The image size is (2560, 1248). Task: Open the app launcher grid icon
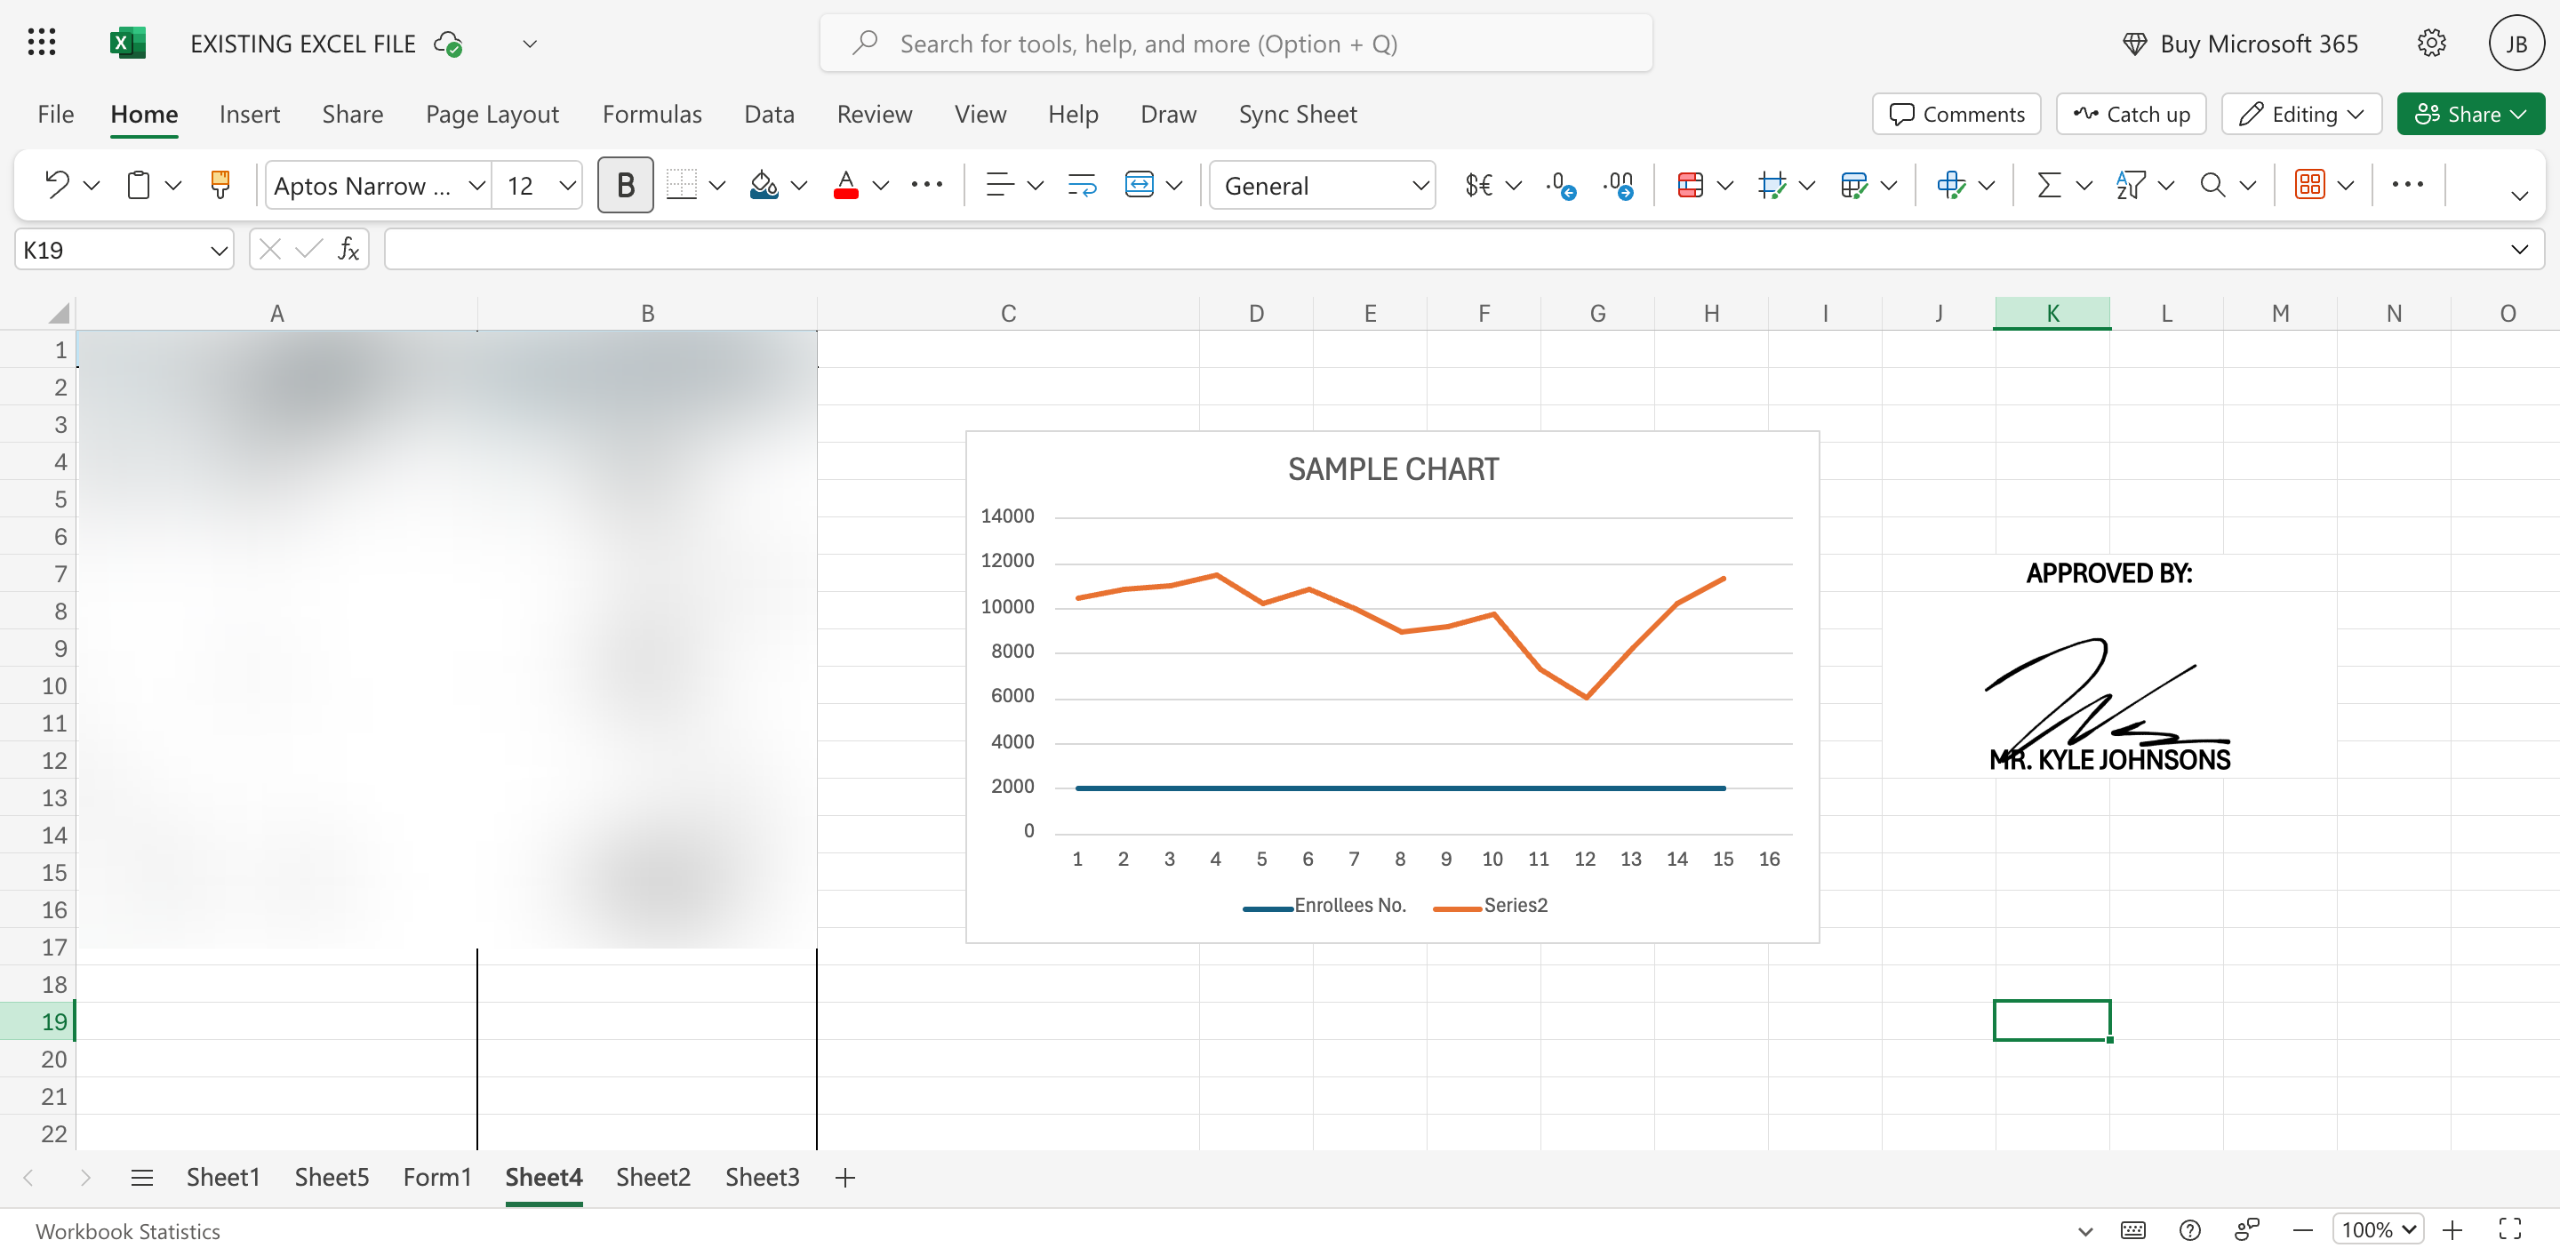[41, 43]
